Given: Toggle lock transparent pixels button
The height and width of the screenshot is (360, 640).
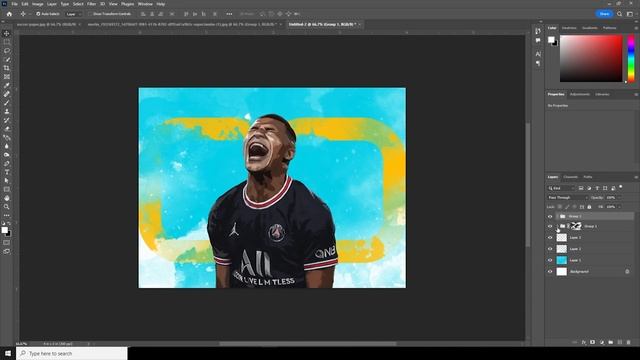Looking at the screenshot, I should 560,207.
